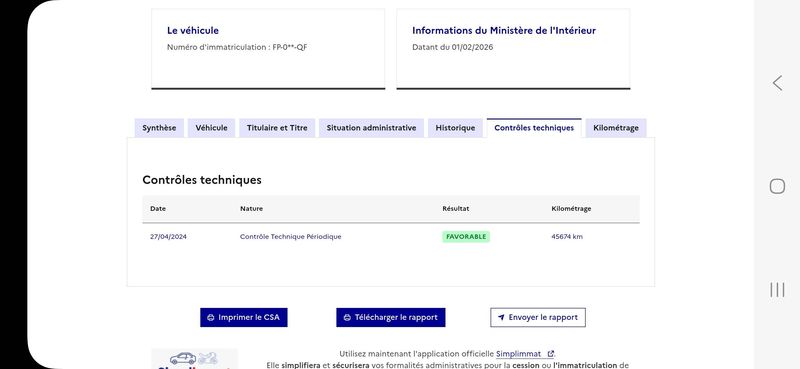Click the Contrôles techniques section heading
This screenshot has width=800, height=369.
click(x=202, y=180)
